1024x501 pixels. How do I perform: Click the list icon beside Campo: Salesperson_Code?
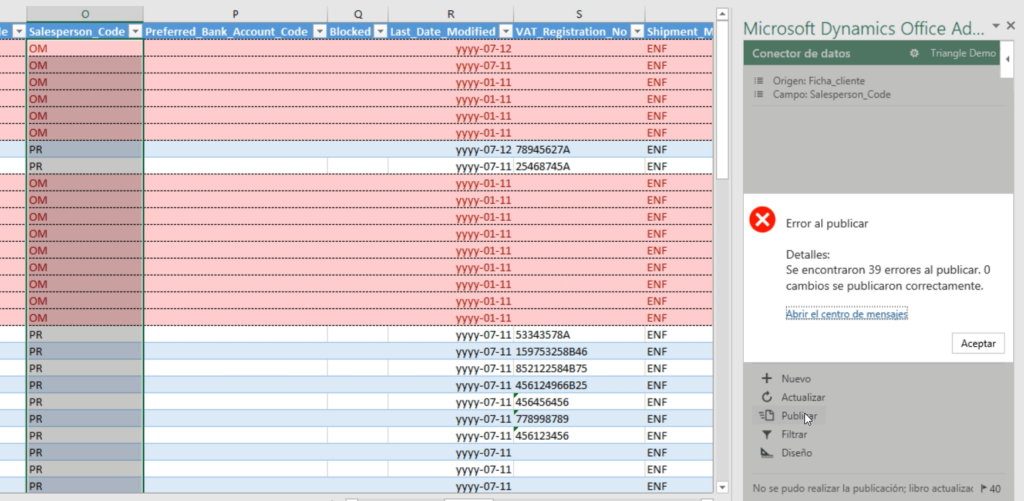click(759, 94)
